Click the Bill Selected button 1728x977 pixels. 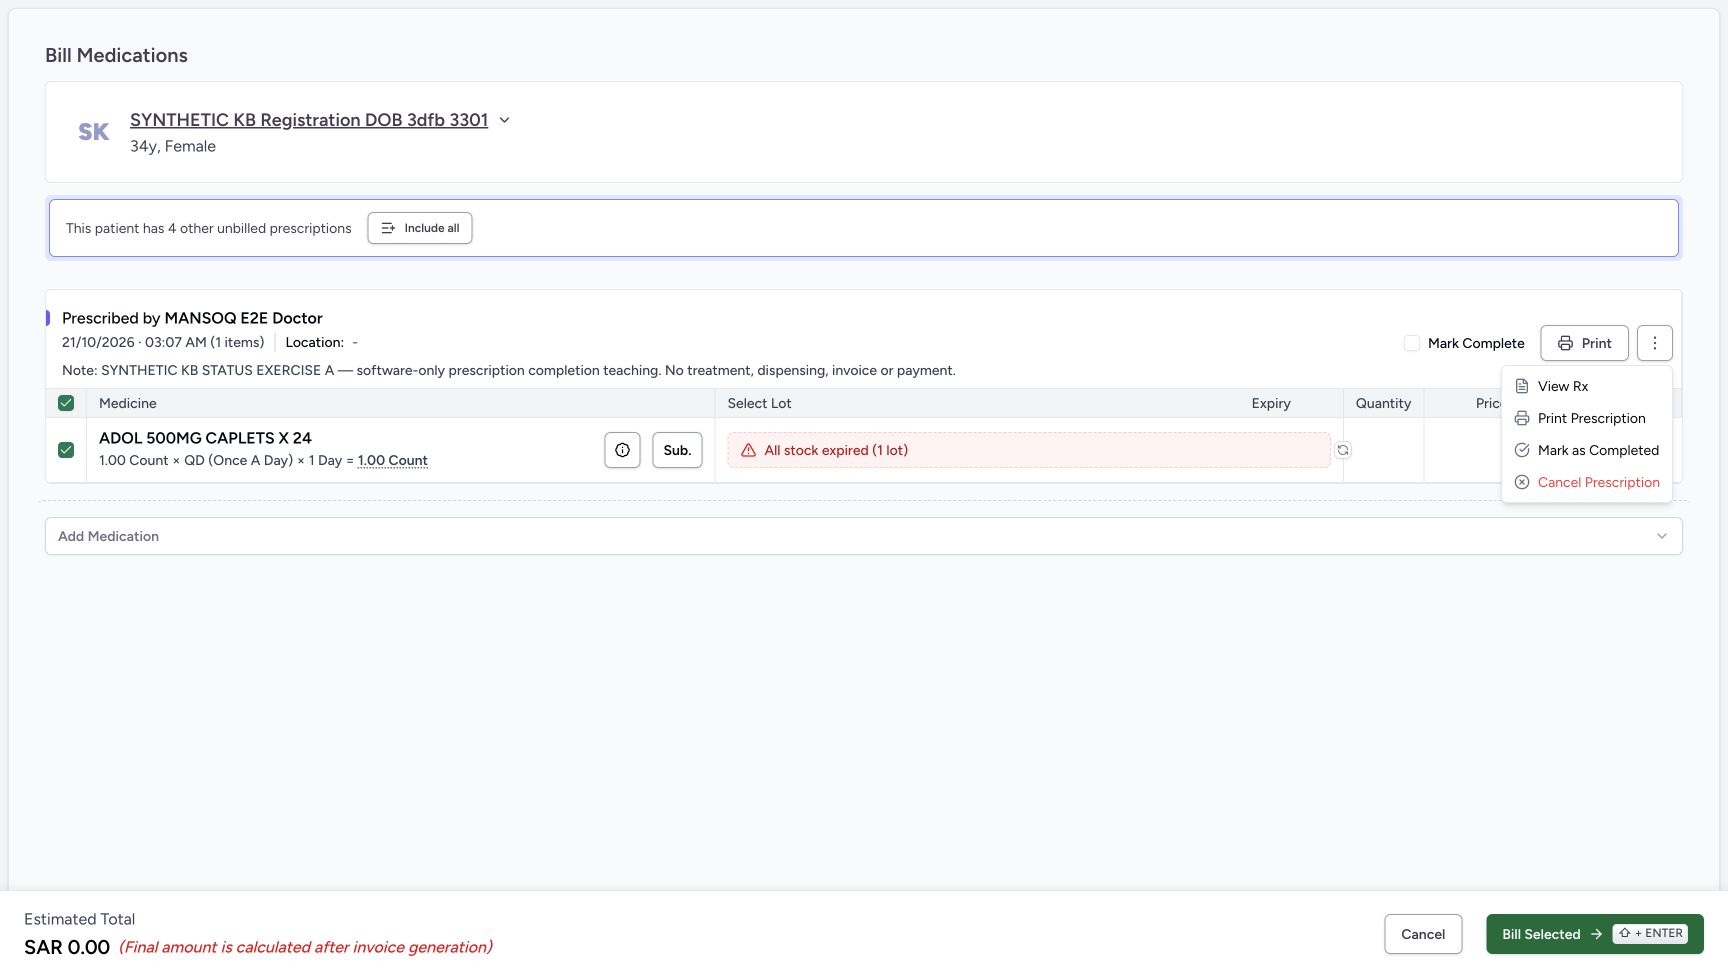(1594, 934)
